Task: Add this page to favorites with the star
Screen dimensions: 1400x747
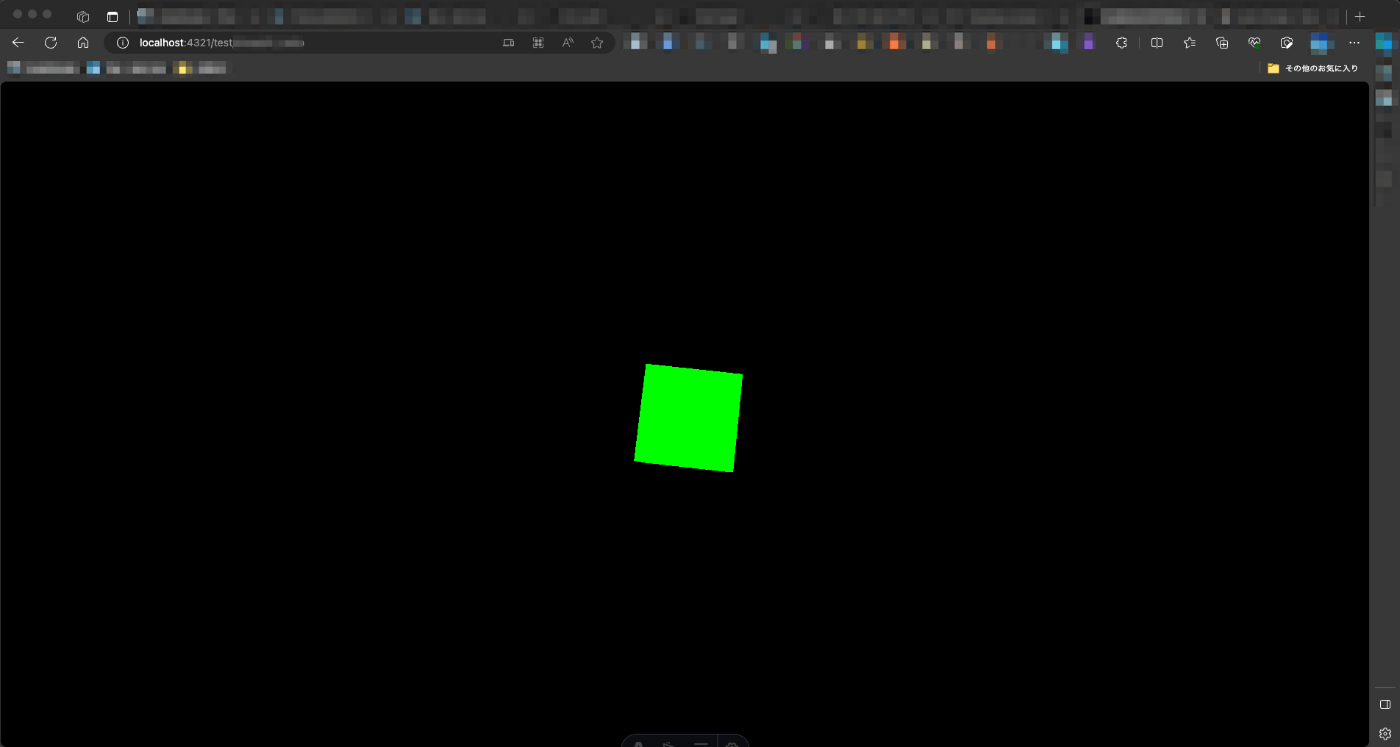Action: tap(597, 43)
